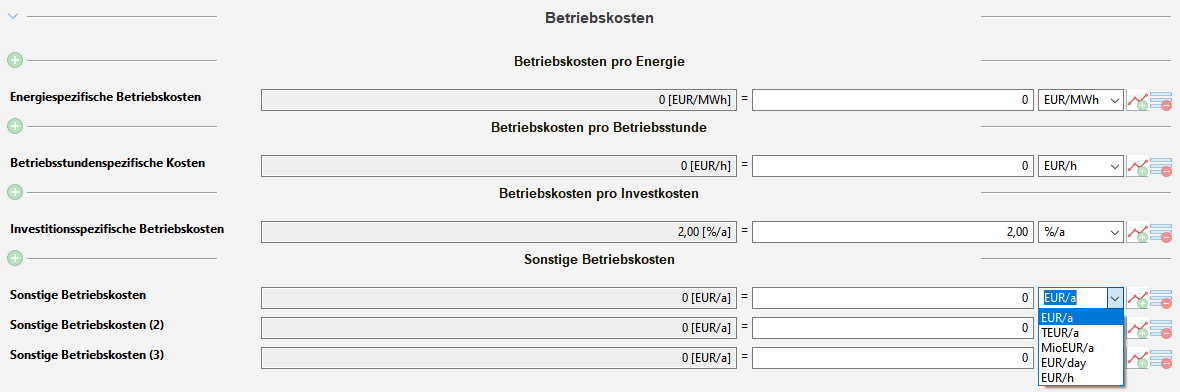Open the %/a unit dropdown
Screen dimensions: 1180x392
pos(1081,232)
